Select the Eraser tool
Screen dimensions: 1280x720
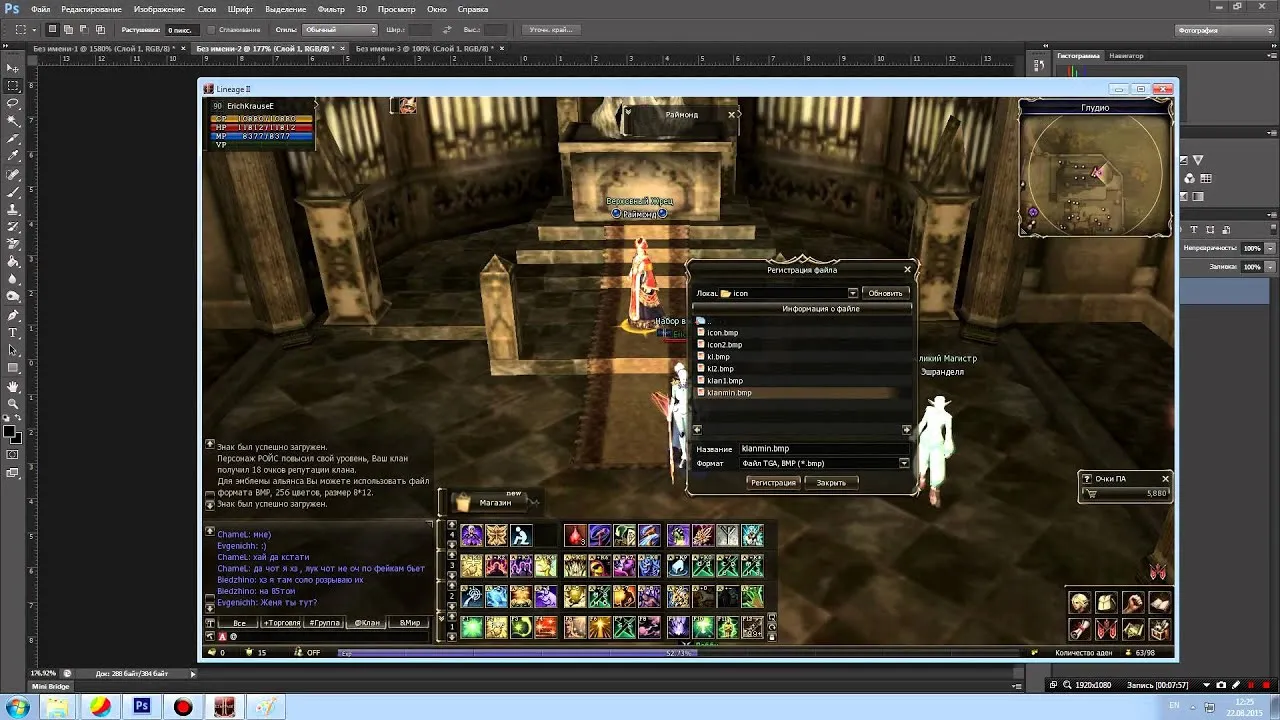point(13,244)
